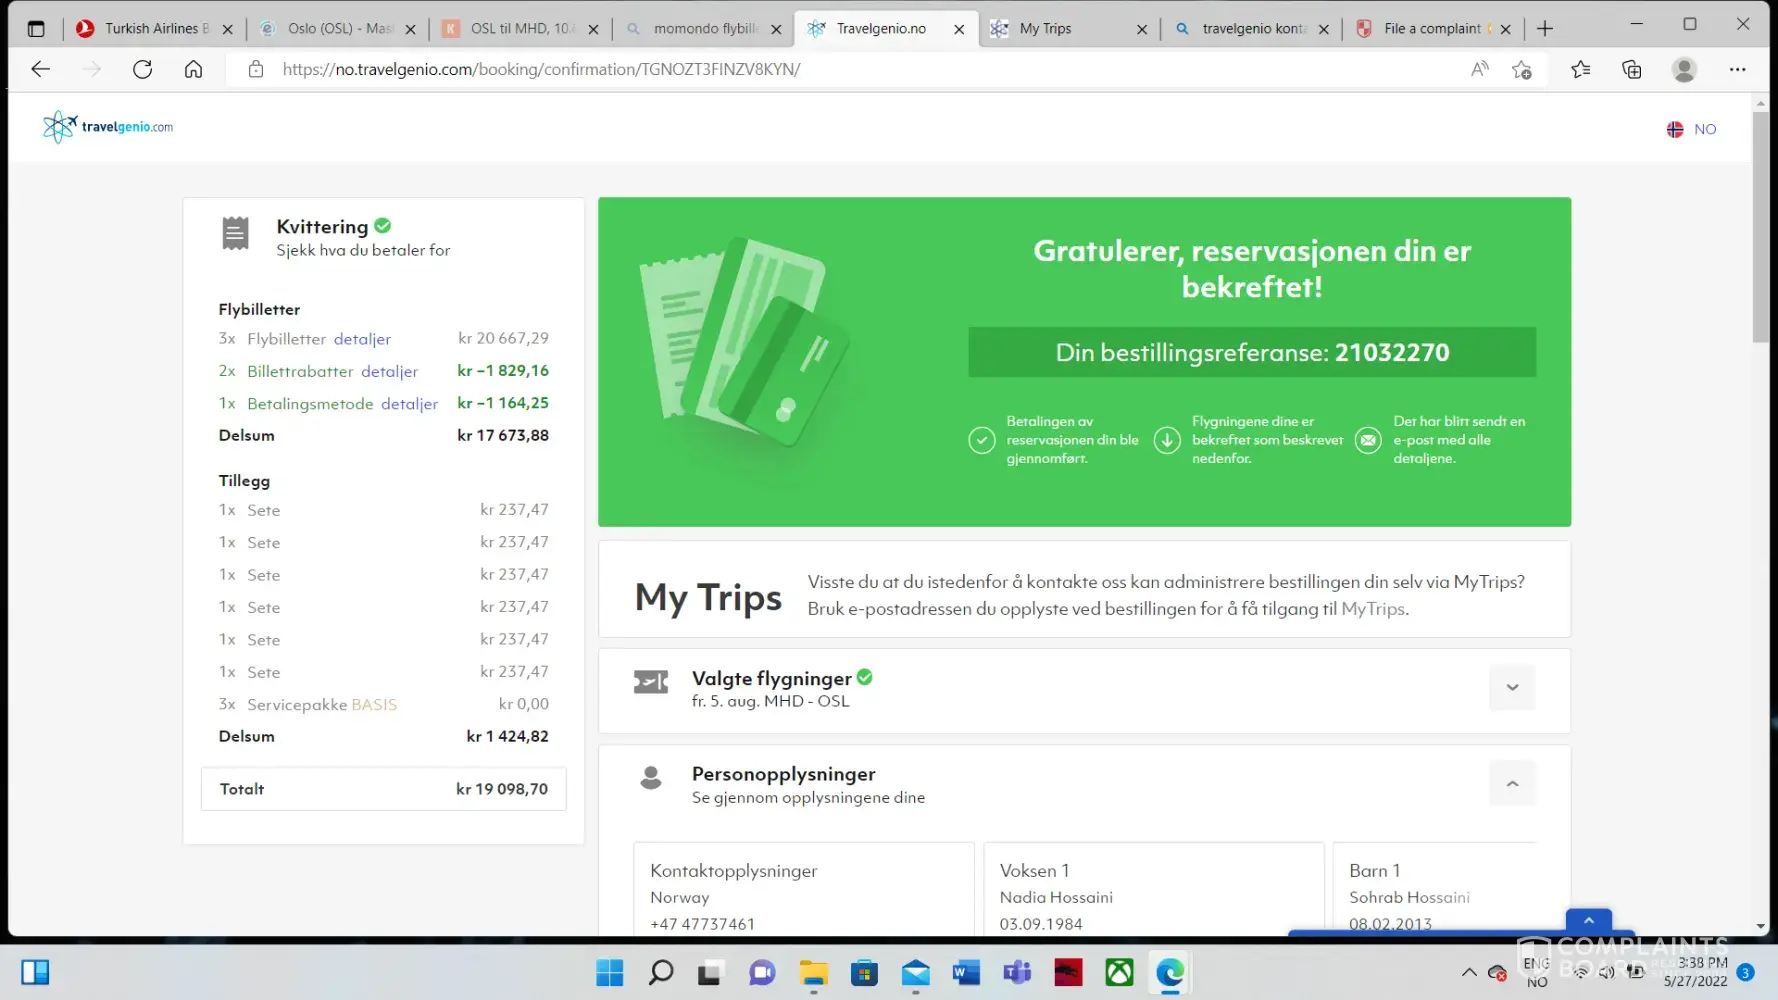Open Microsoft Store from taskbar
The height and width of the screenshot is (1000, 1778).
(x=864, y=972)
